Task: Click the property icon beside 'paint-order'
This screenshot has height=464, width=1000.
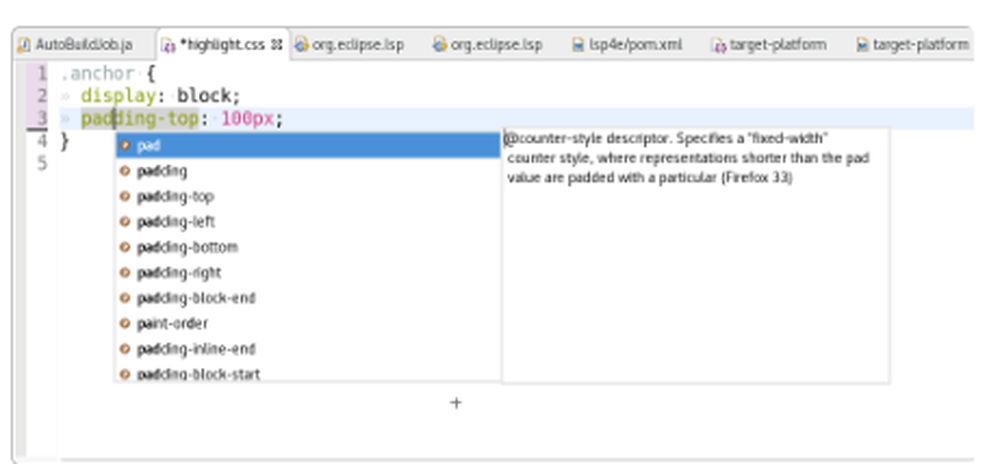Action: [125, 324]
